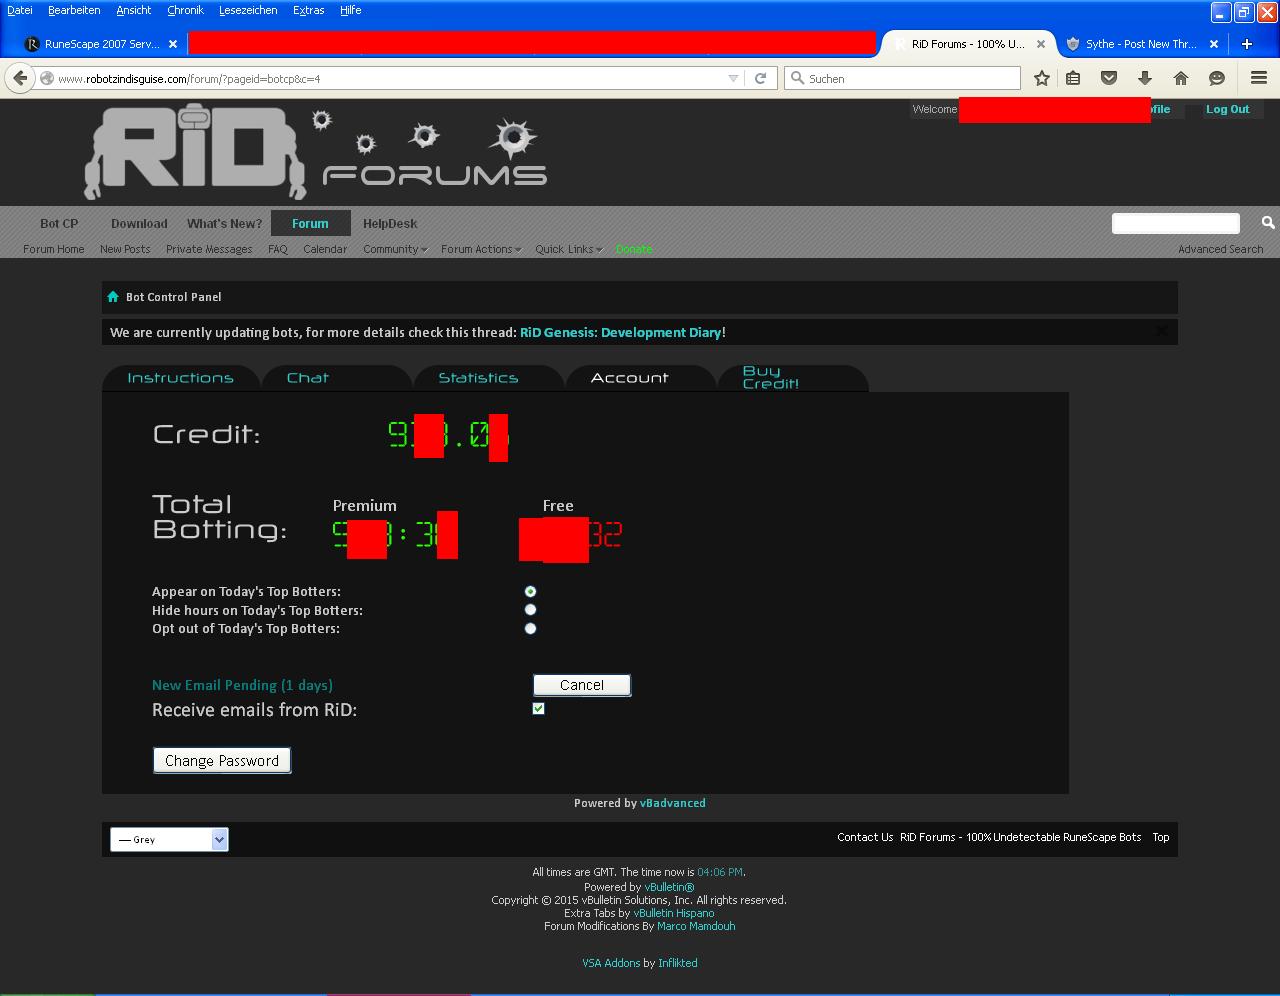This screenshot has width=1280, height=996.
Task: Click the search magnifier in the search box
Action: tap(797, 78)
